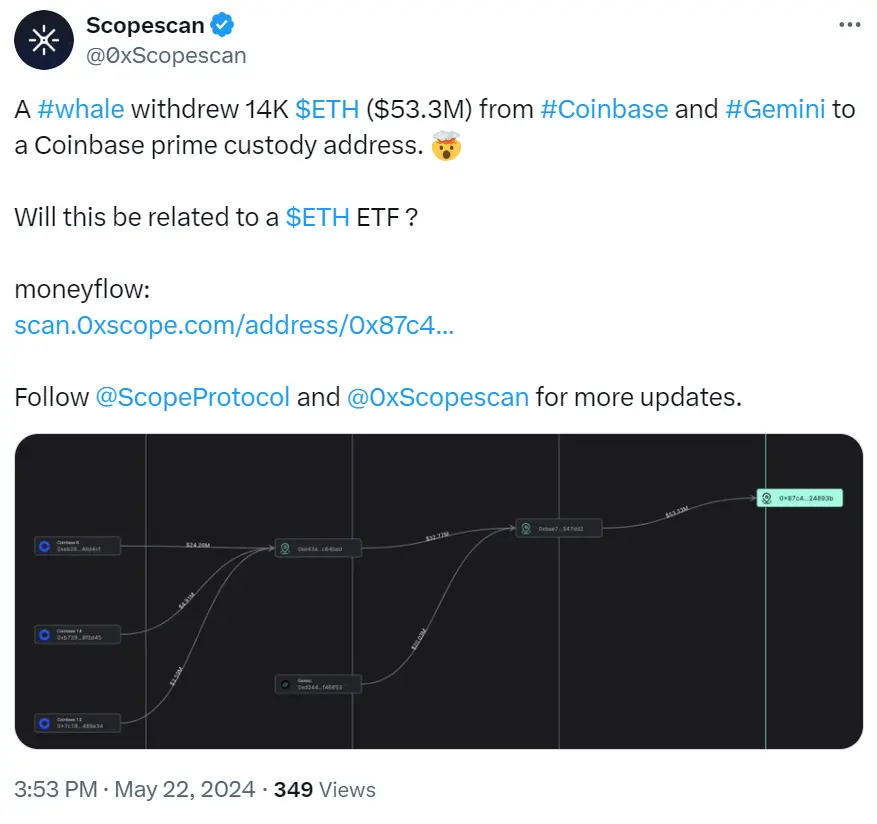This screenshot has height=824, width=877.
Task: Click the wallet icon on node 0xbae7...547dd2
Action: (526, 528)
